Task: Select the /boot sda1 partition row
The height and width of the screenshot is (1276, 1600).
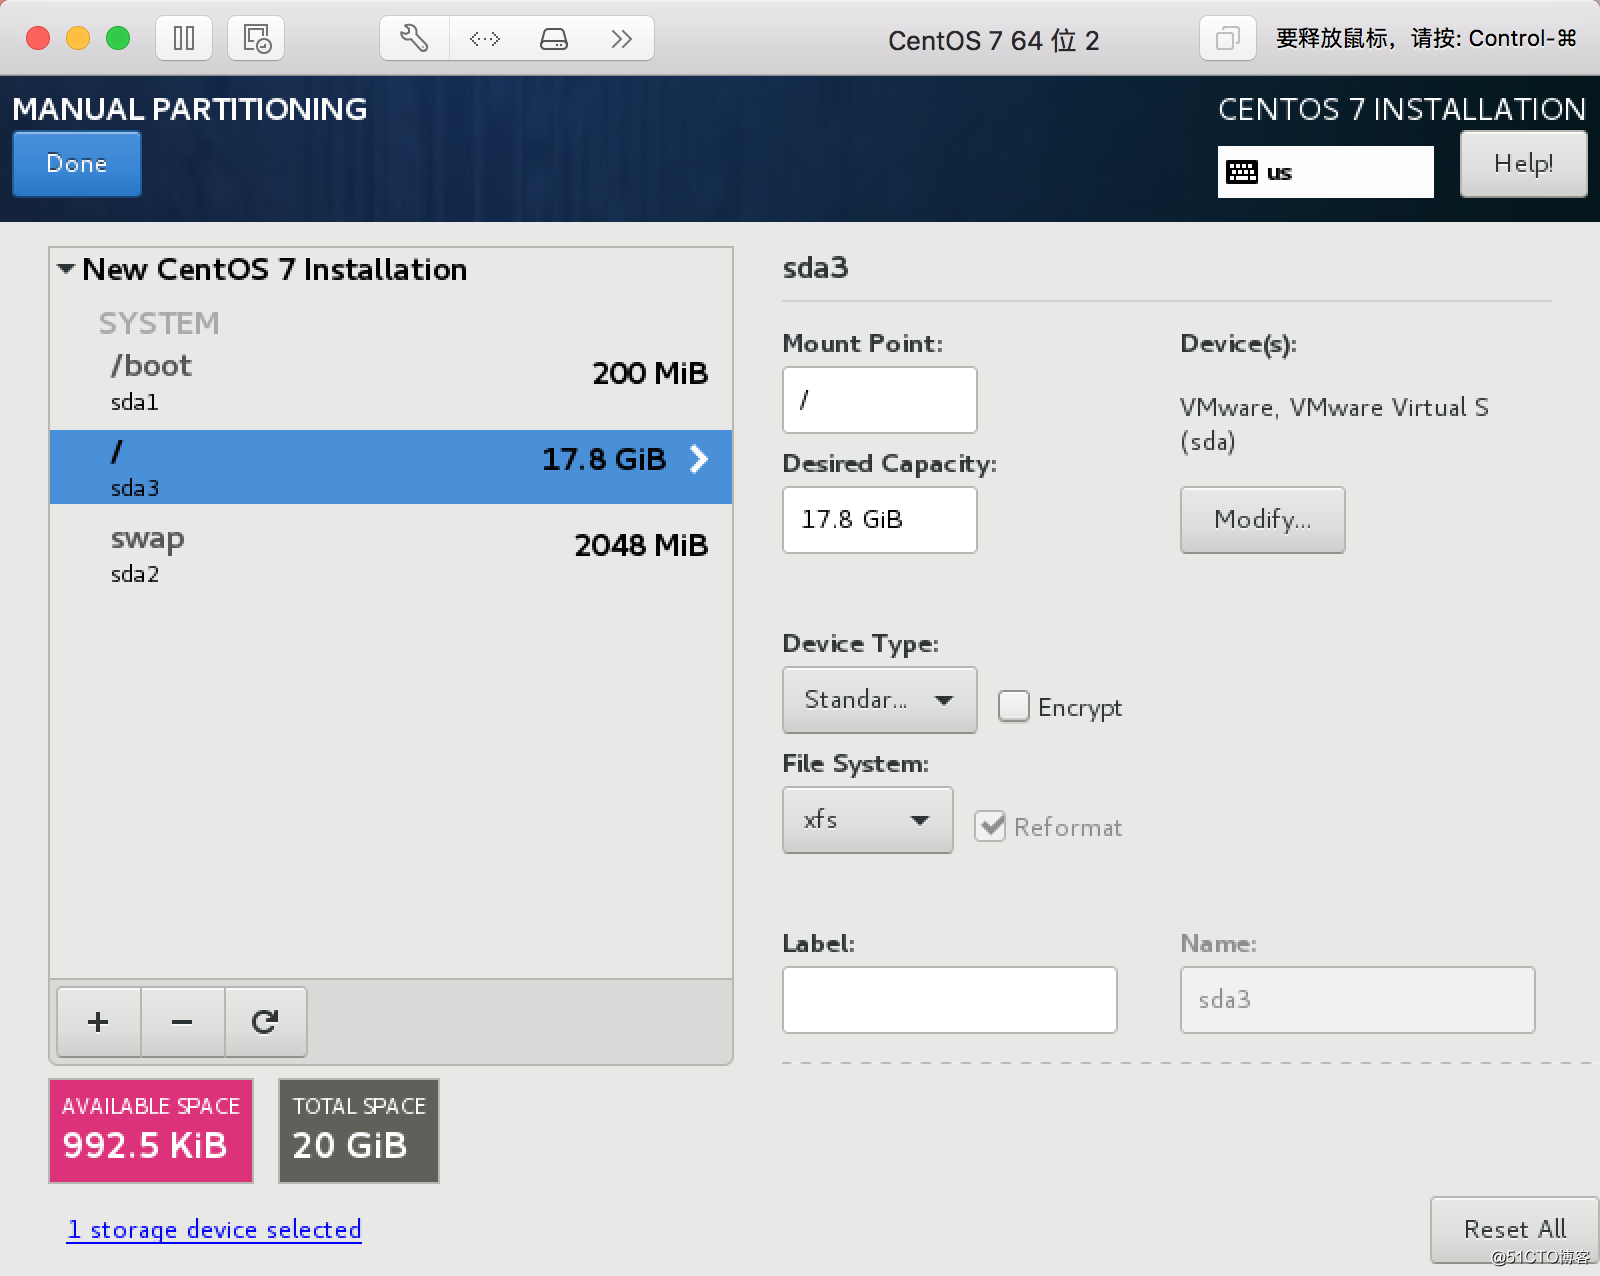Action: (x=391, y=383)
